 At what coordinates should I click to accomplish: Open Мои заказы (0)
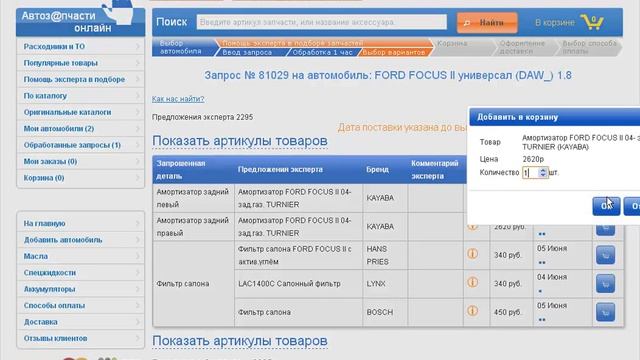pyautogui.click(x=80, y=161)
